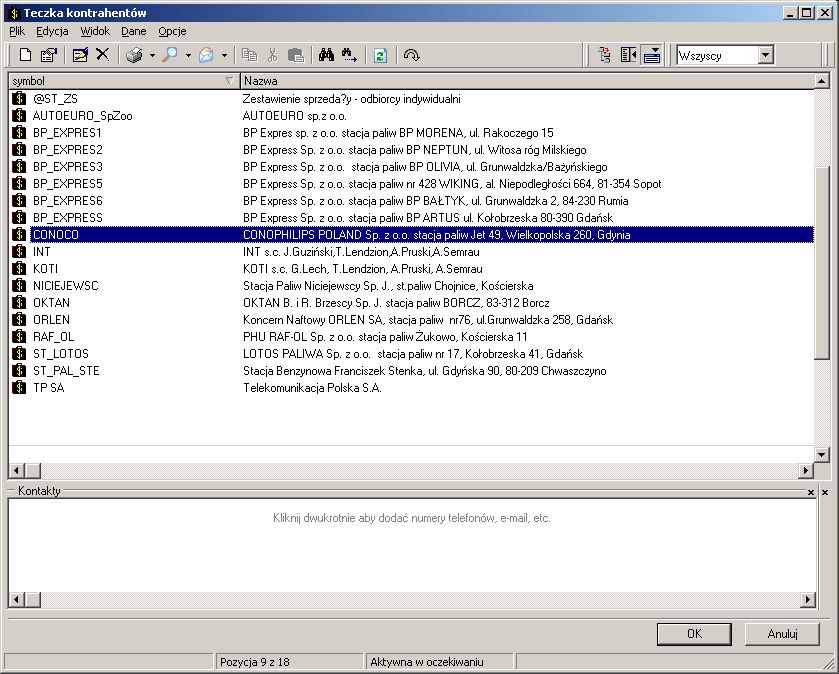This screenshot has width=839, height=674.
Task: Click the Kontakty placeholder text about adding phones
Action: coord(411,518)
